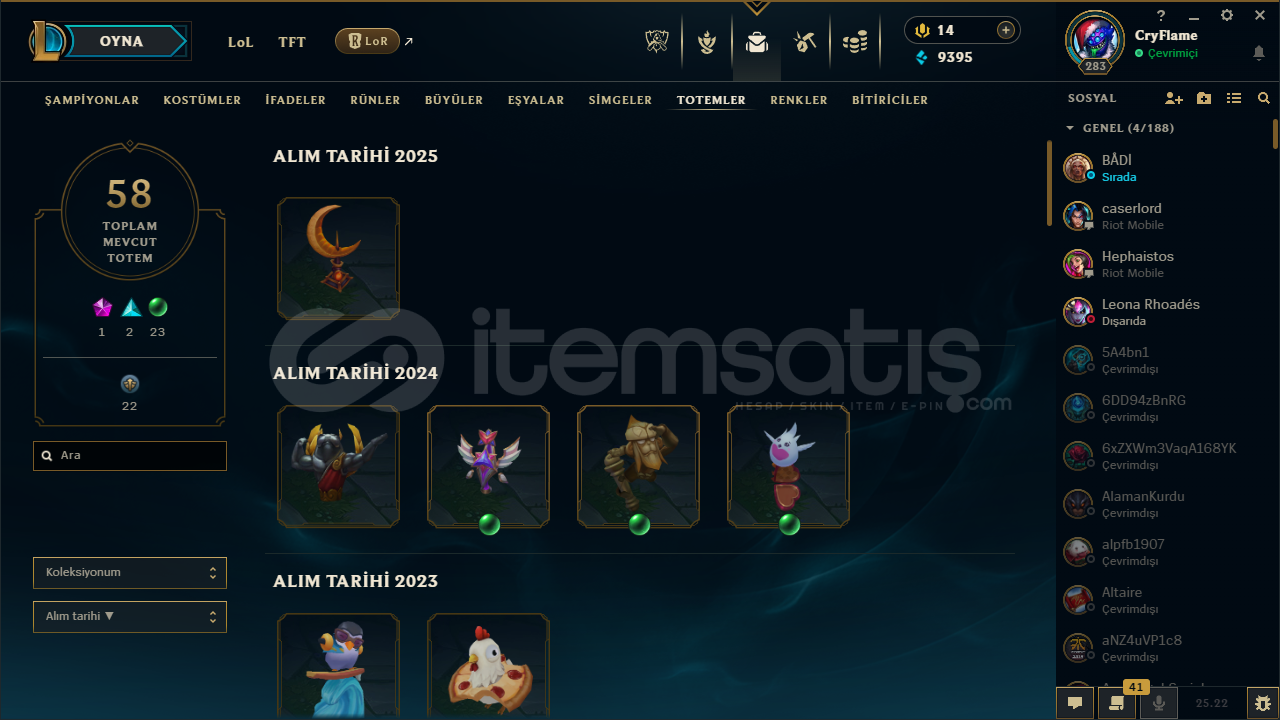The height and width of the screenshot is (720, 1280).
Task: Open the Collection backpack icon
Action: (x=757, y=42)
